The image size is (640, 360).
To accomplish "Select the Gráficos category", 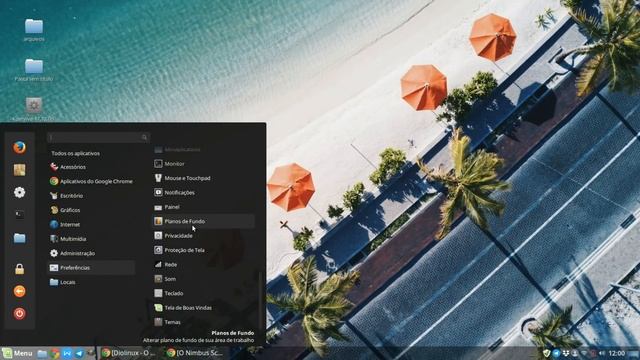I will coord(91,210).
